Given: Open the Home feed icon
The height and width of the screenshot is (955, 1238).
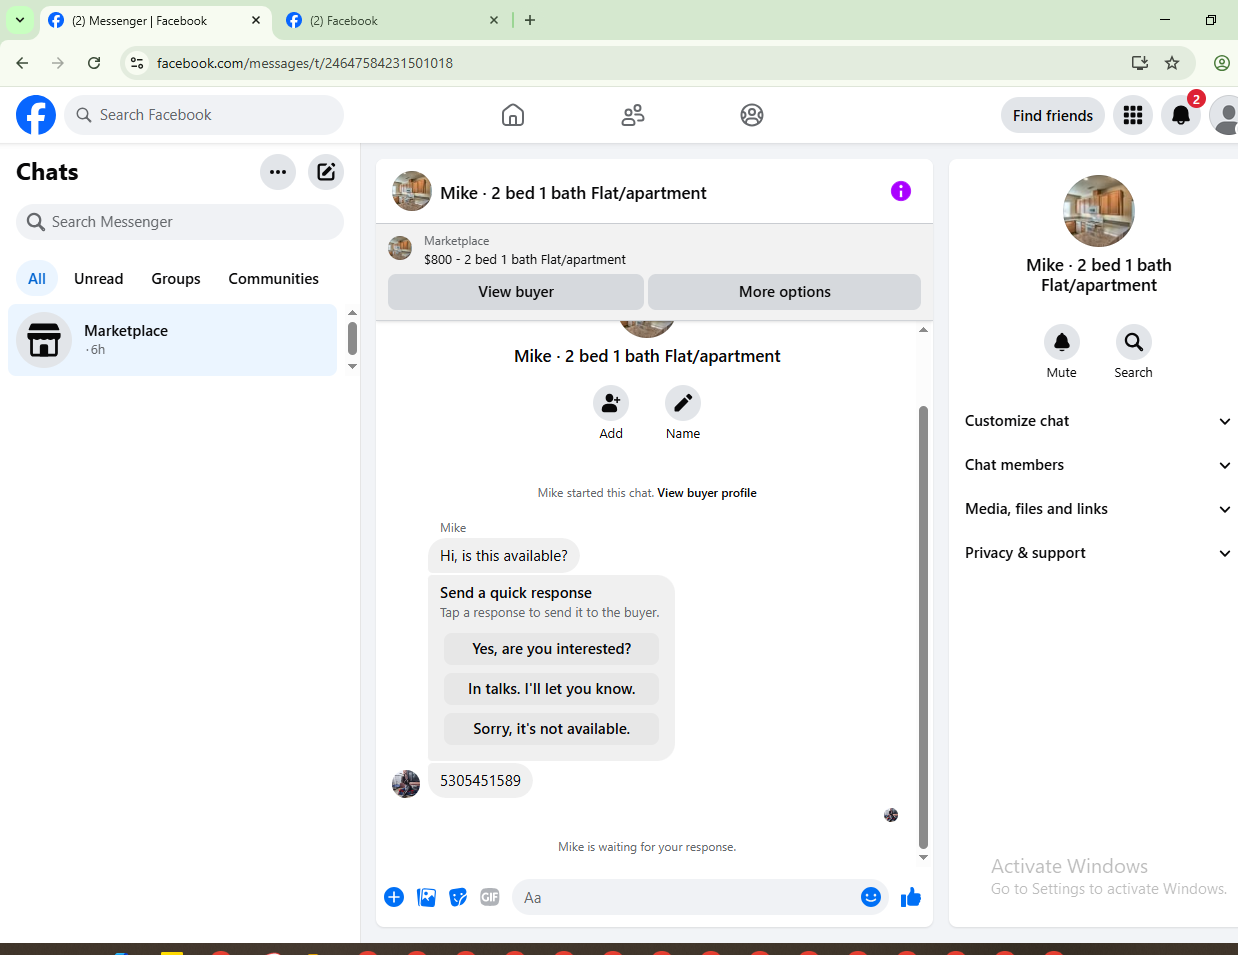Looking at the screenshot, I should pos(513,115).
